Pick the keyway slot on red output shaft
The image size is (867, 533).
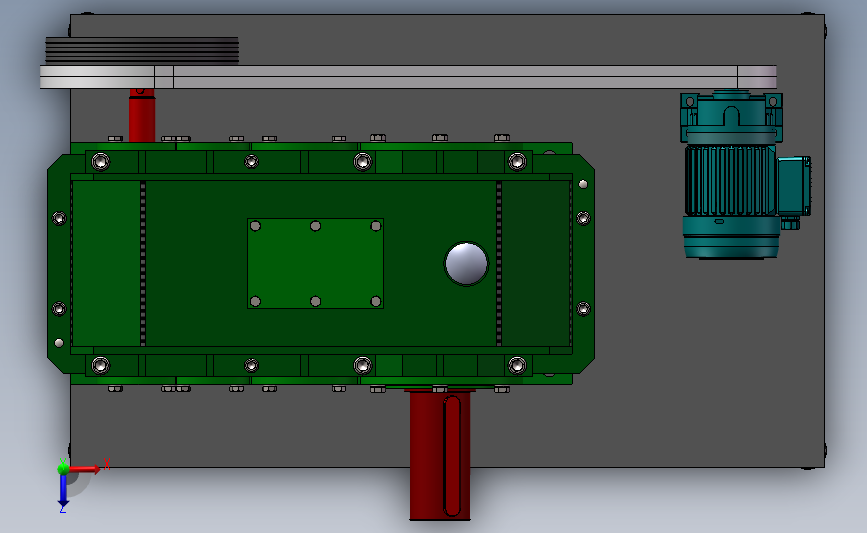[452, 456]
